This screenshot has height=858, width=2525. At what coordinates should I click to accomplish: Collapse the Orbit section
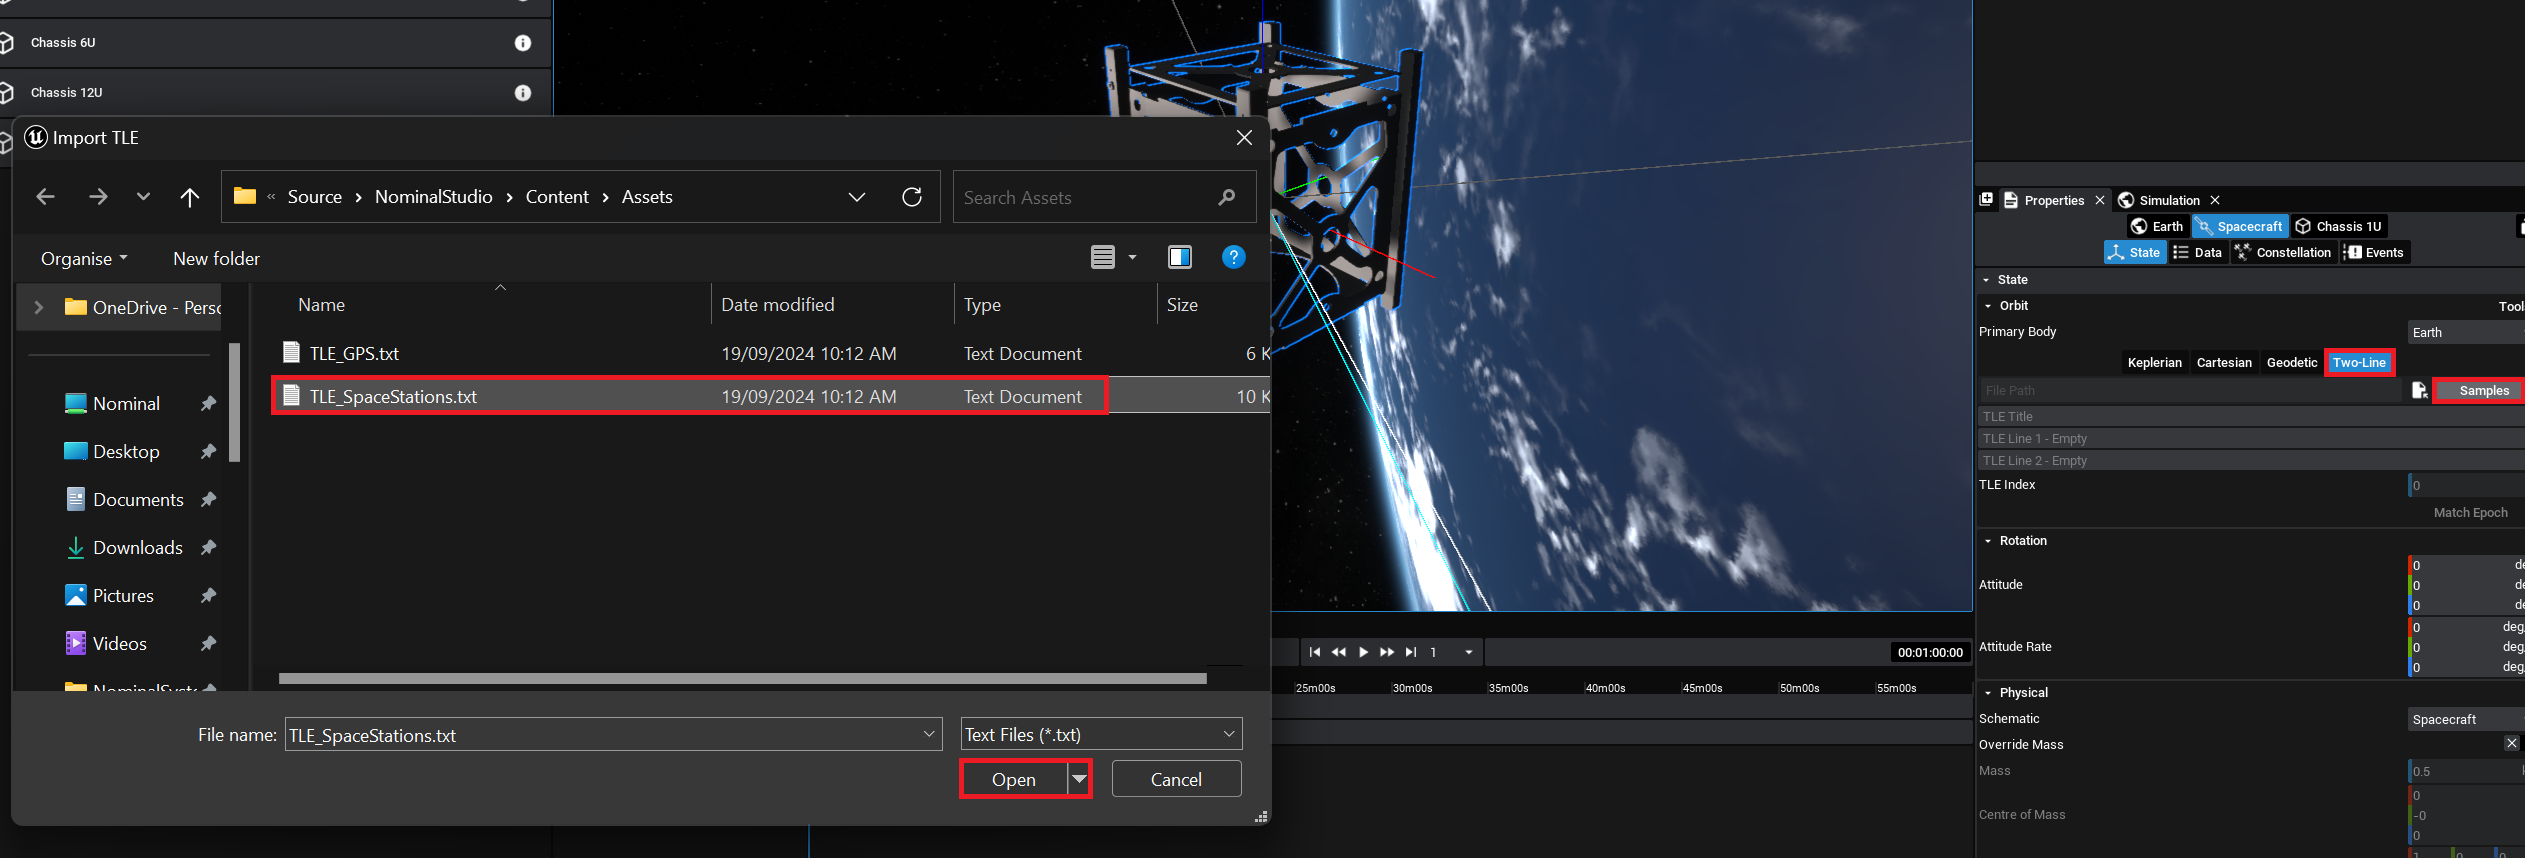[x=1988, y=306]
